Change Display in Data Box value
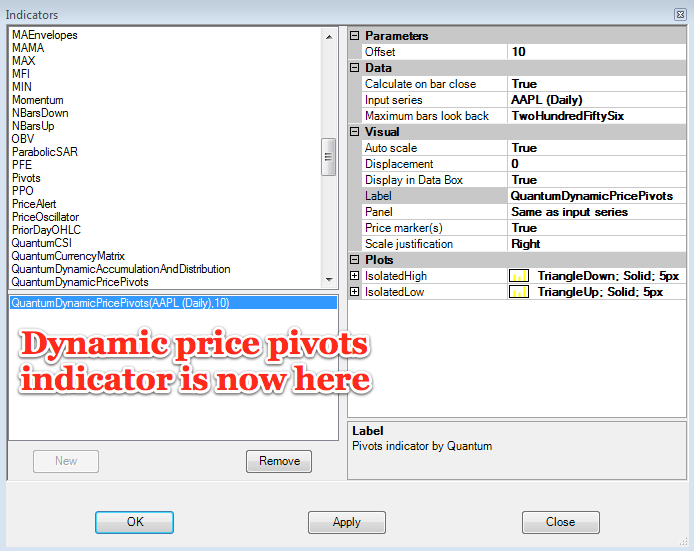This screenshot has height=551, width=694. tap(597, 180)
